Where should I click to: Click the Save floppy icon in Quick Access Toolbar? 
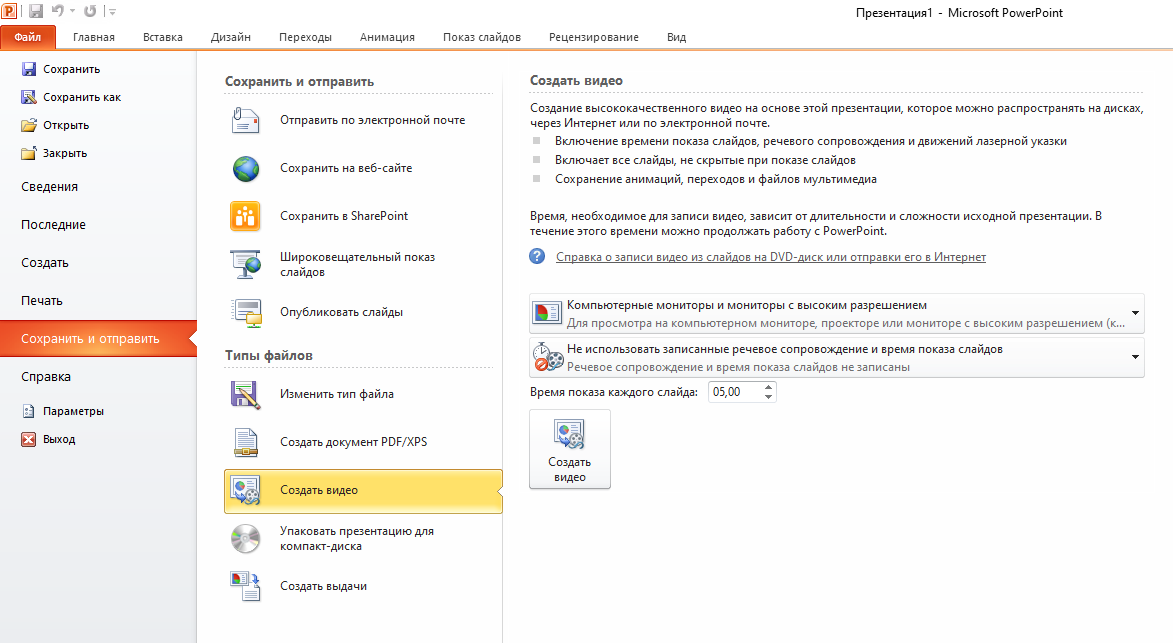click(35, 11)
